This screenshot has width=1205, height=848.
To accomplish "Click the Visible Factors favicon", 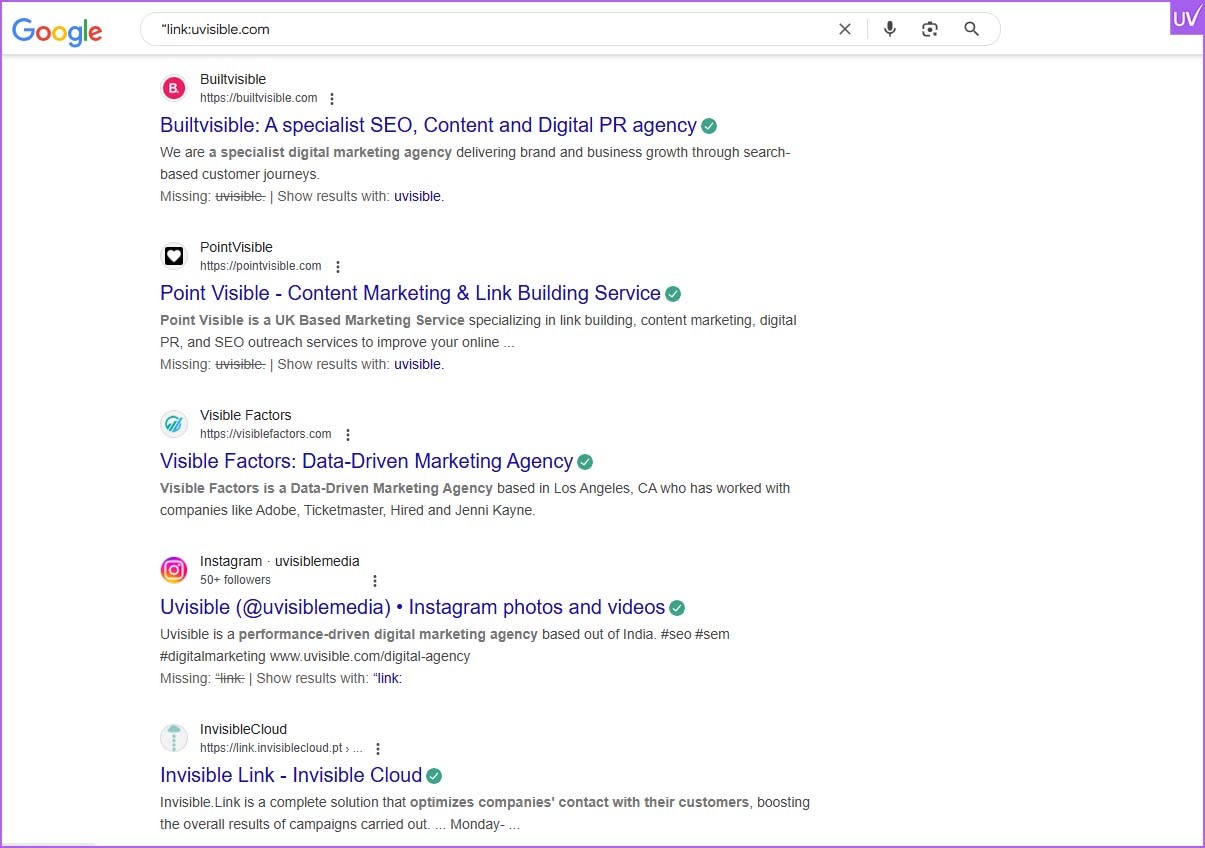I will [x=174, y=424].
